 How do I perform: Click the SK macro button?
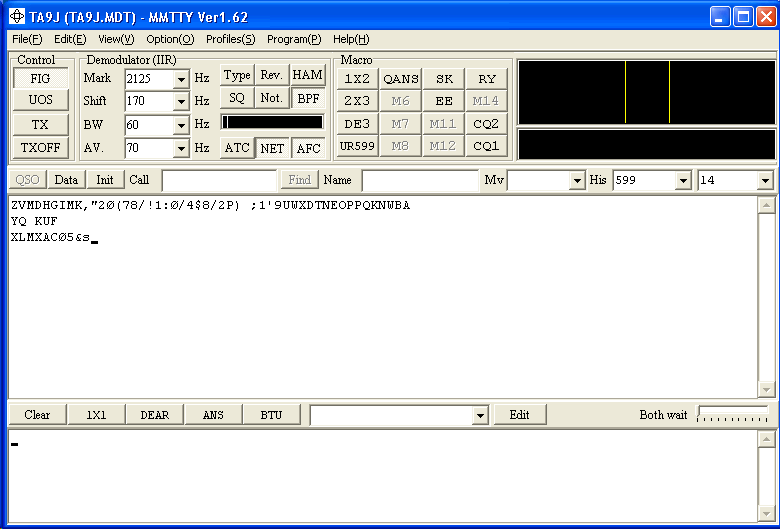[443, 79]
